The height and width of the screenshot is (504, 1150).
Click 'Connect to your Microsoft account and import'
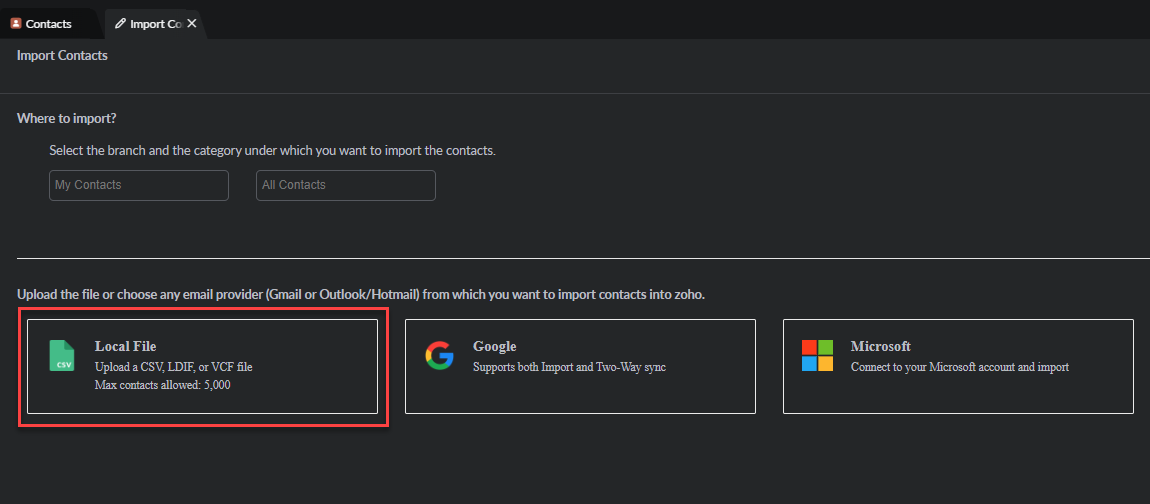click(959, 367)
